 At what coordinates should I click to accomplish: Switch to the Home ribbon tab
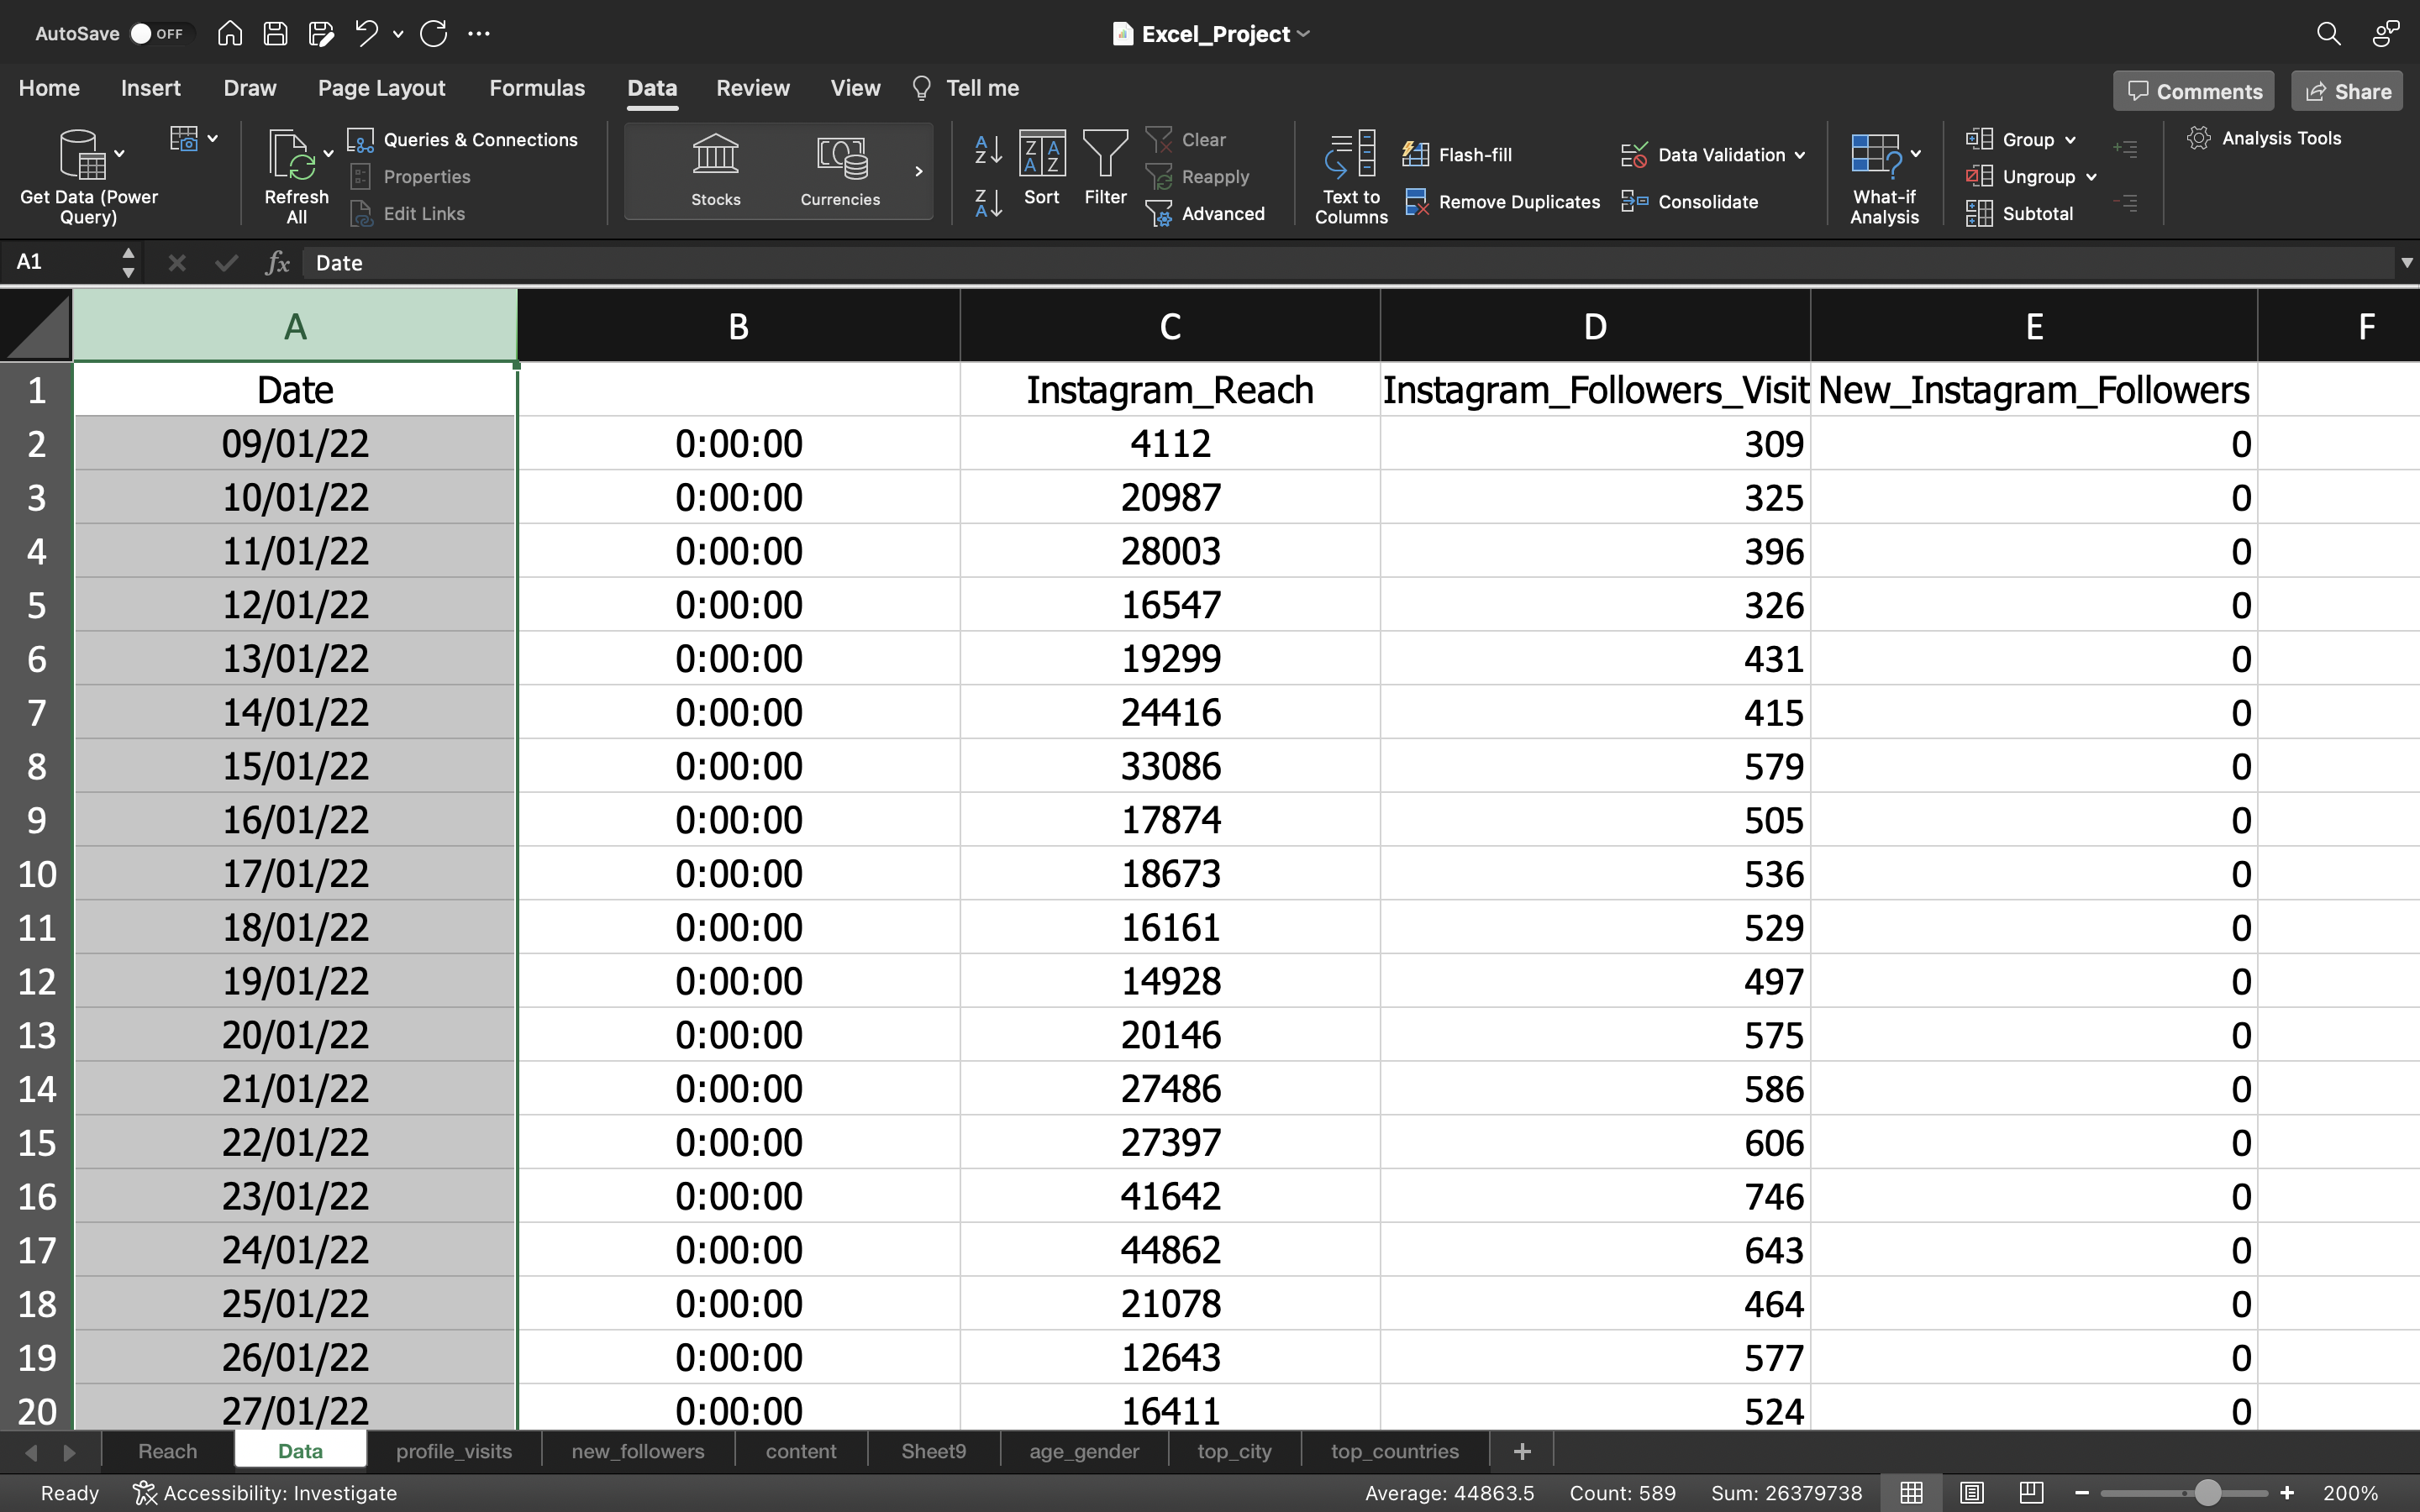coord(49,88)
